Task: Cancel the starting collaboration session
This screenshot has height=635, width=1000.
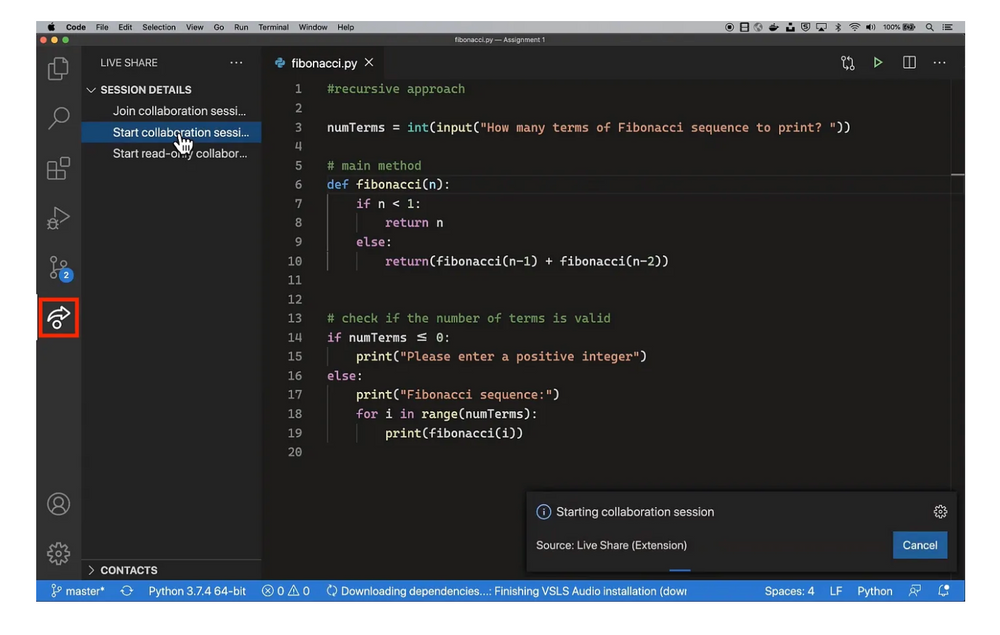Action: pos(919,545)
